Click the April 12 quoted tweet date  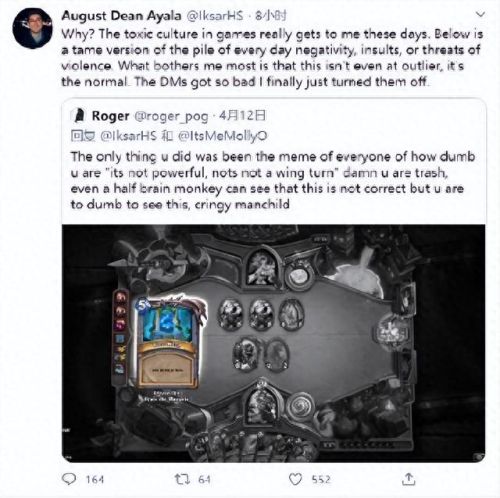point(243,116)
